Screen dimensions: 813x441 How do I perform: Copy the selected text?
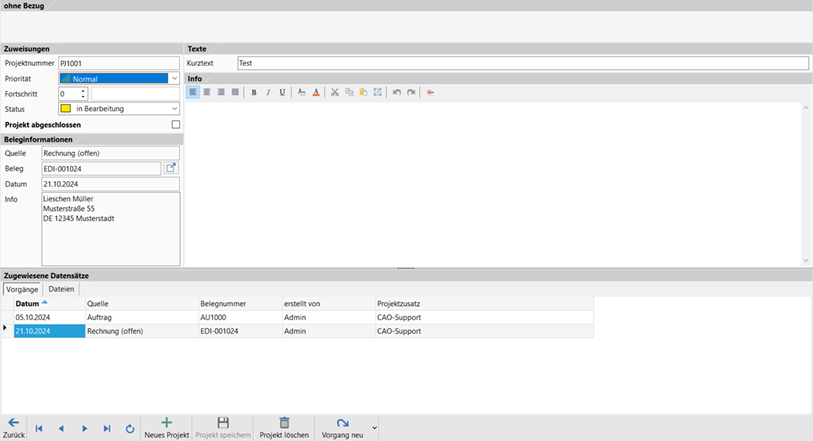point(349,92)
